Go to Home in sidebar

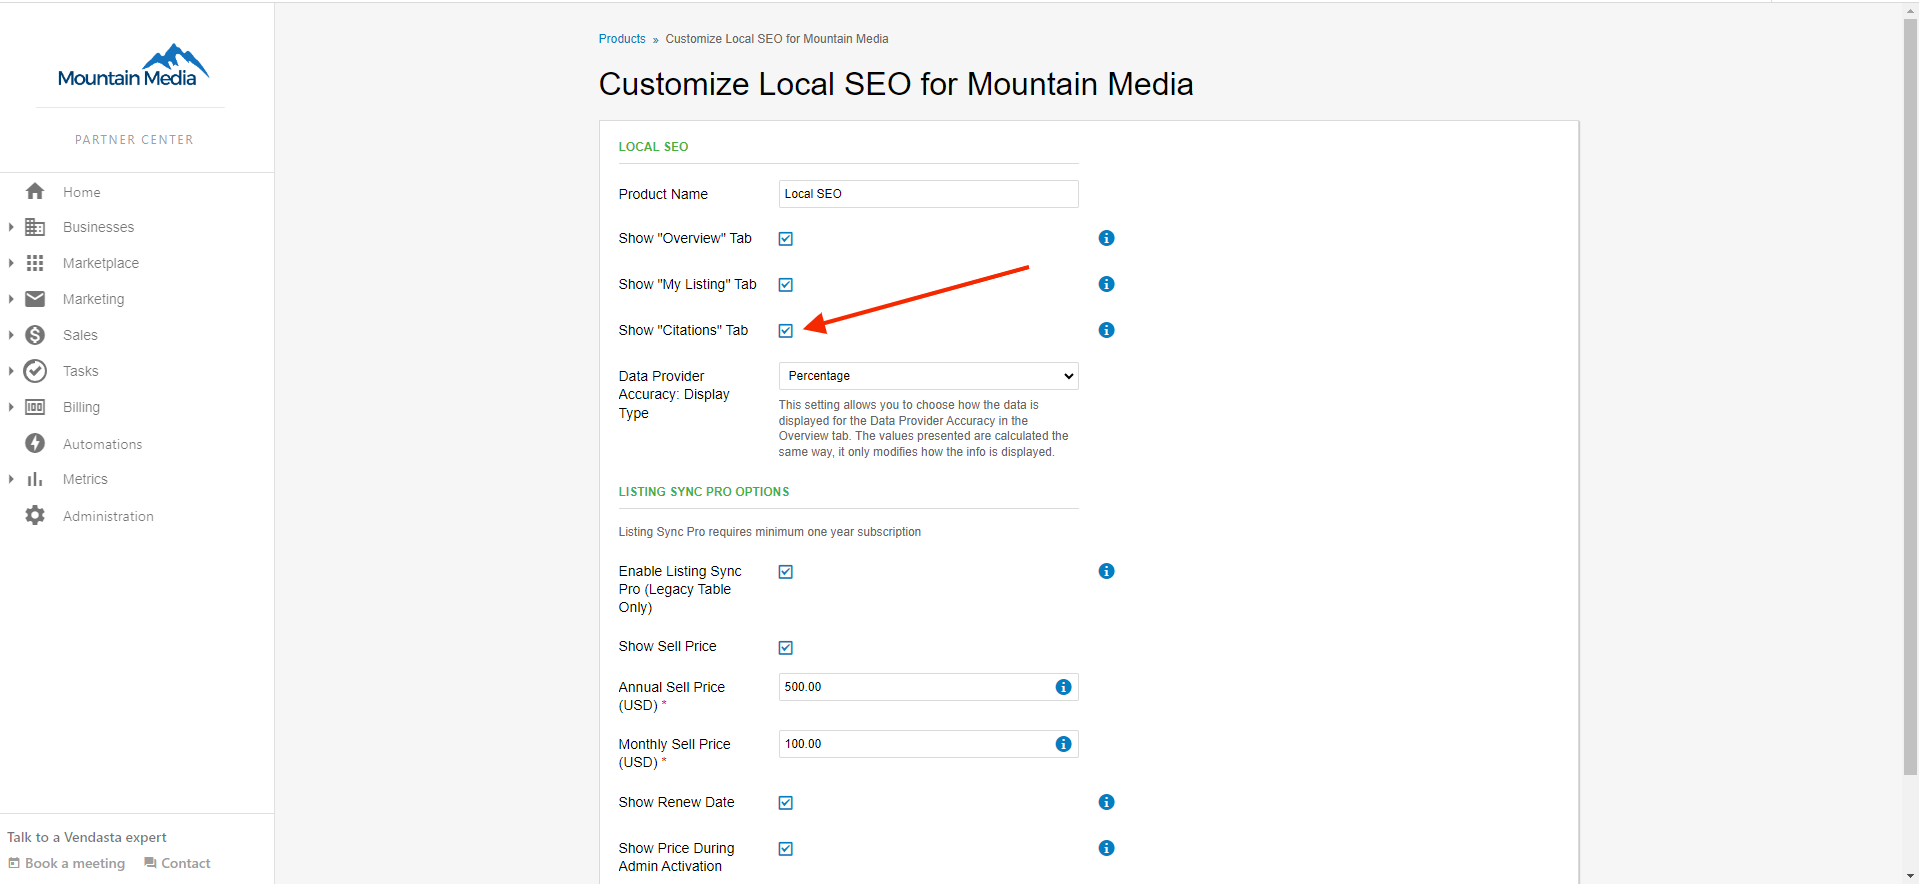(x=82, y=192)
